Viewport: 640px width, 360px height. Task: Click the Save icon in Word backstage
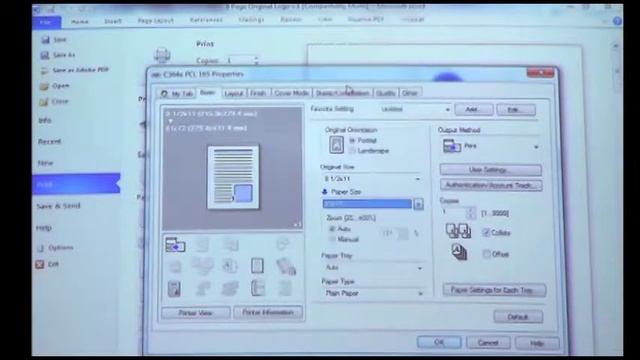pos(45,40)
